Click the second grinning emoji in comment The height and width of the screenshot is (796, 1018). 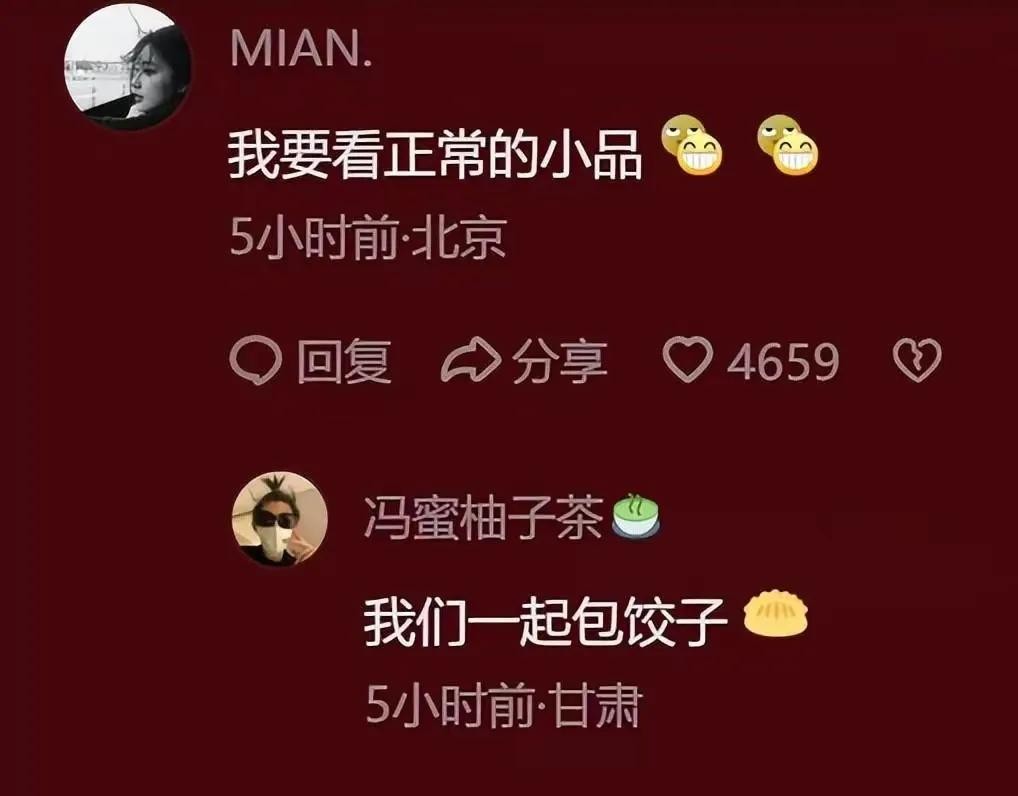(x=788, y=145)
